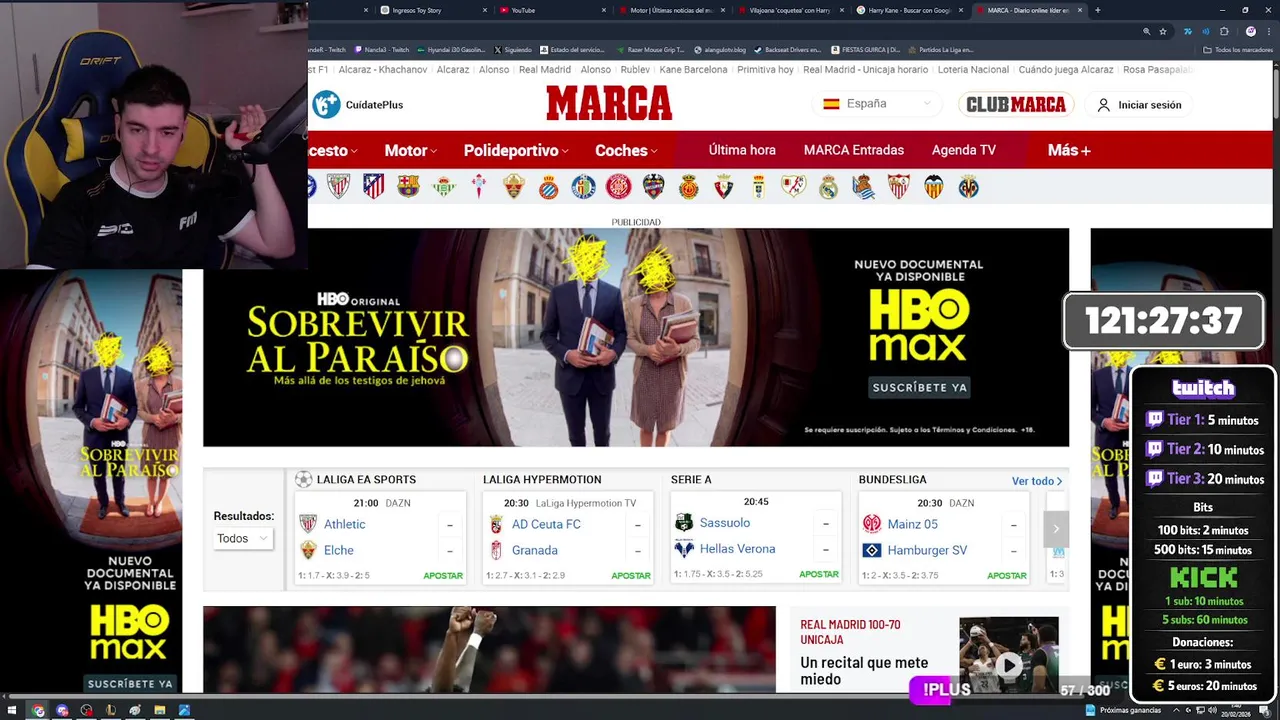
Task: Click APOSTAR under AD Ceuta FC match
Action: [x=631, y=575]
